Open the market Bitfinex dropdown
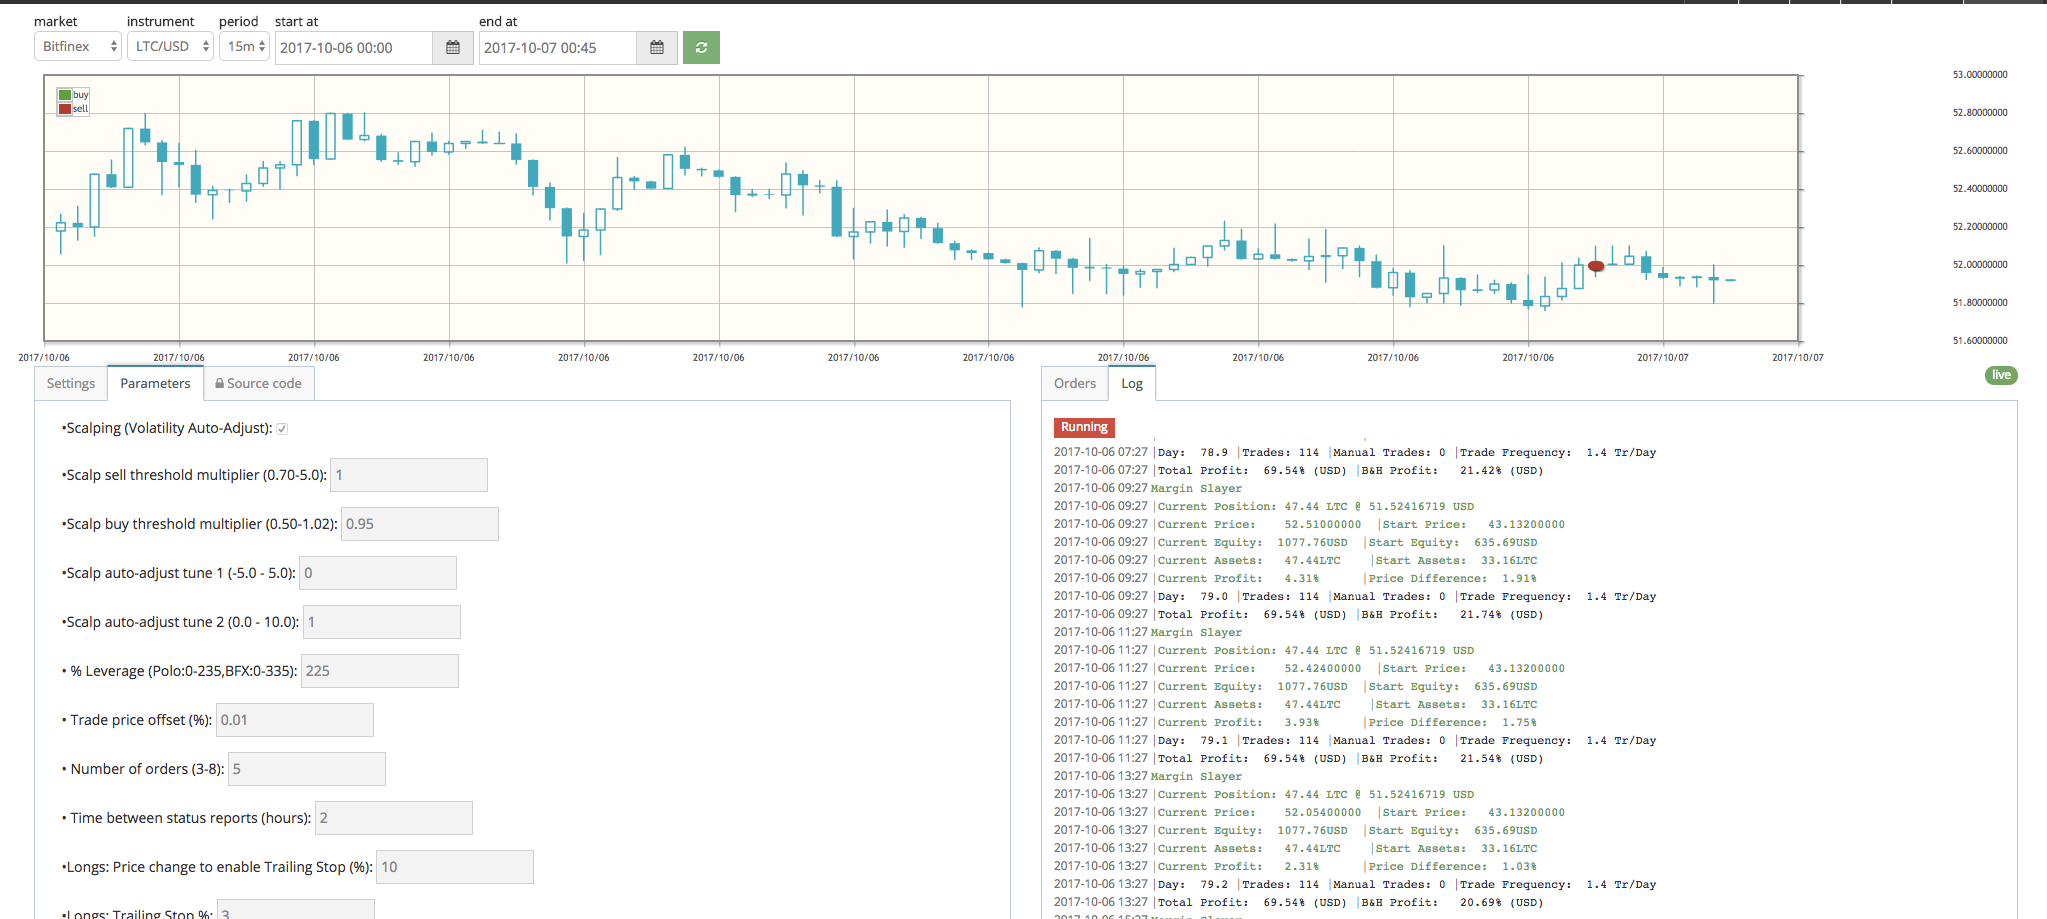 point(78,47)
